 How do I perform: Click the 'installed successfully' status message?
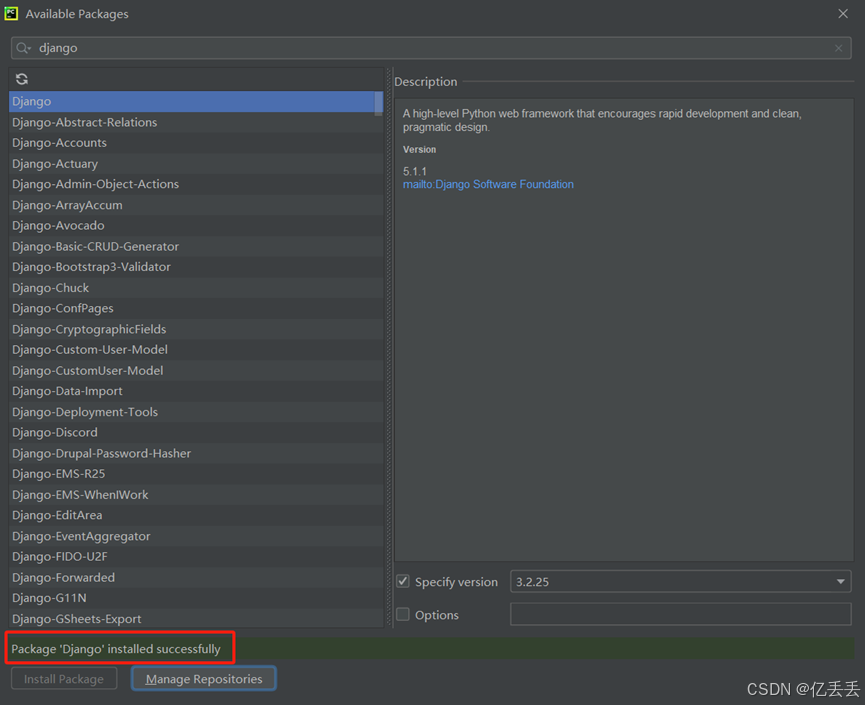point(116,649)
